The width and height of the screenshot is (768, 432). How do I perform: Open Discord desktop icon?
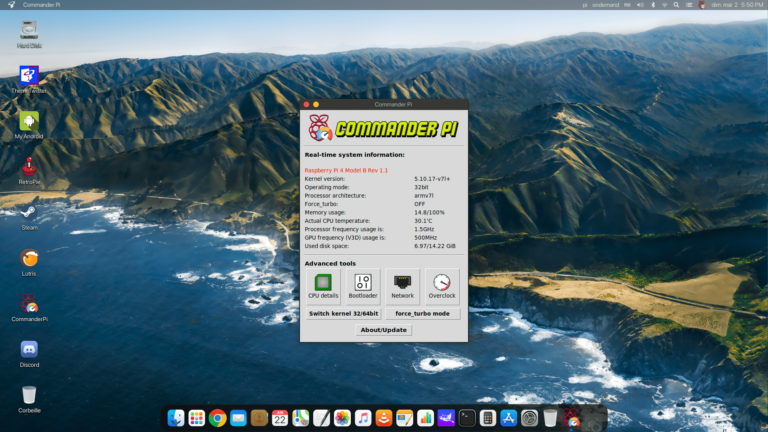pos(29,354)
